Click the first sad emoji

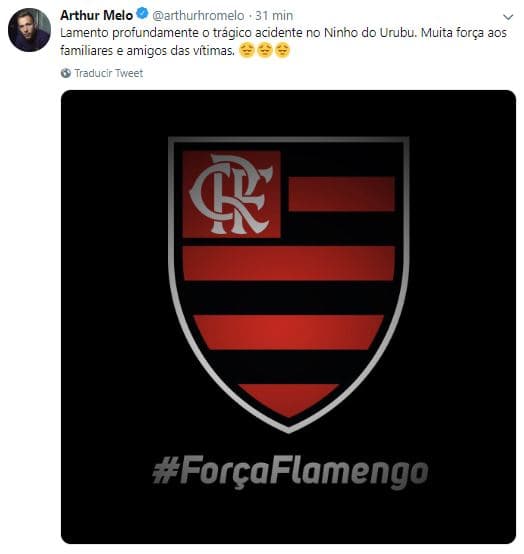247,50
